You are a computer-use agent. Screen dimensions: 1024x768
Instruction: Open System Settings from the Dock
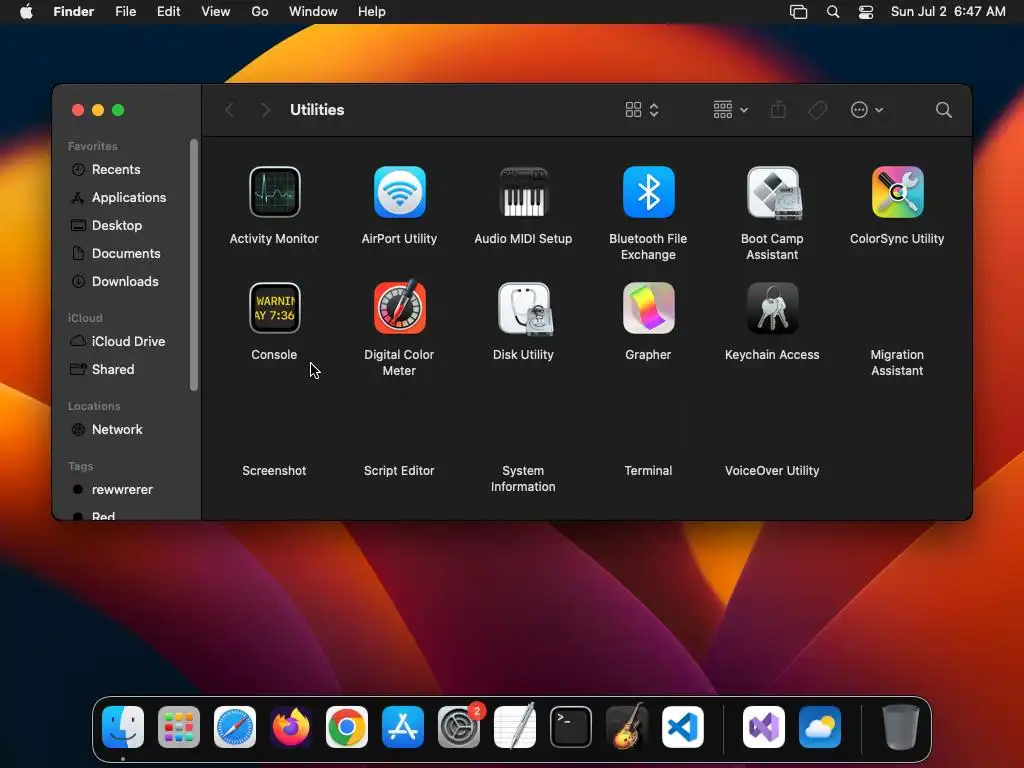[459, 727]
